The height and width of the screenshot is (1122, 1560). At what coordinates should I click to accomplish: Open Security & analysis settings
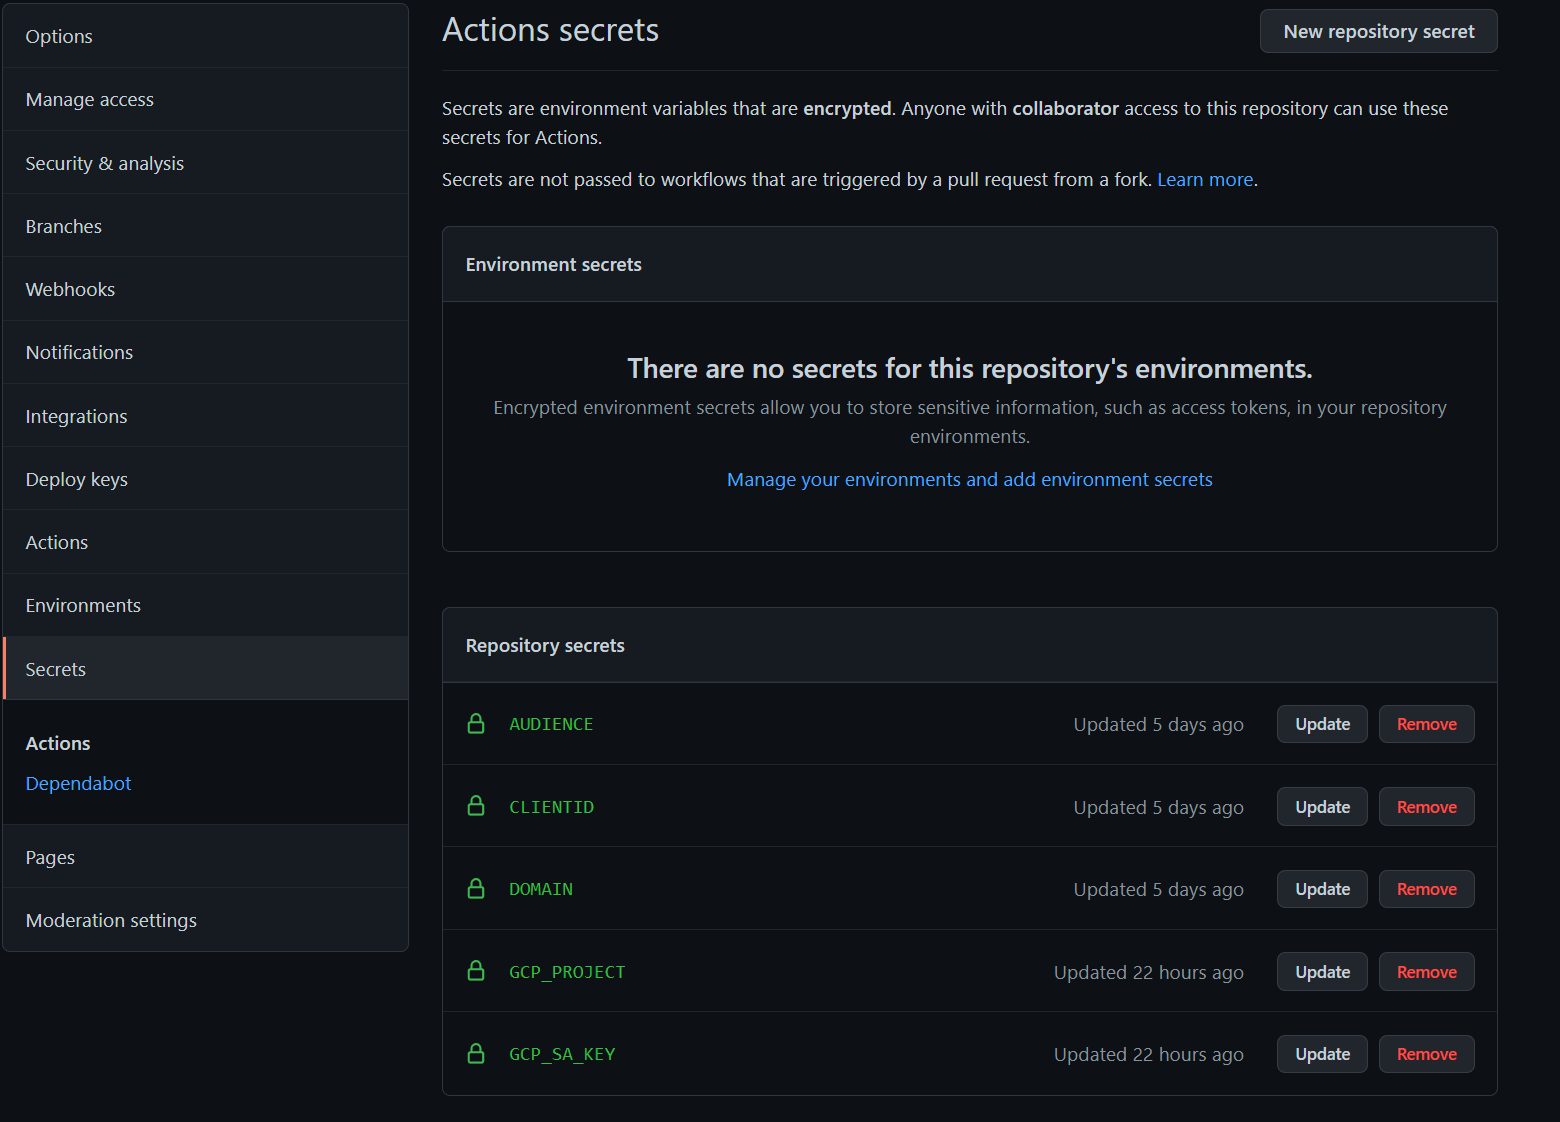pyautogui.click(x=105, y=163)
